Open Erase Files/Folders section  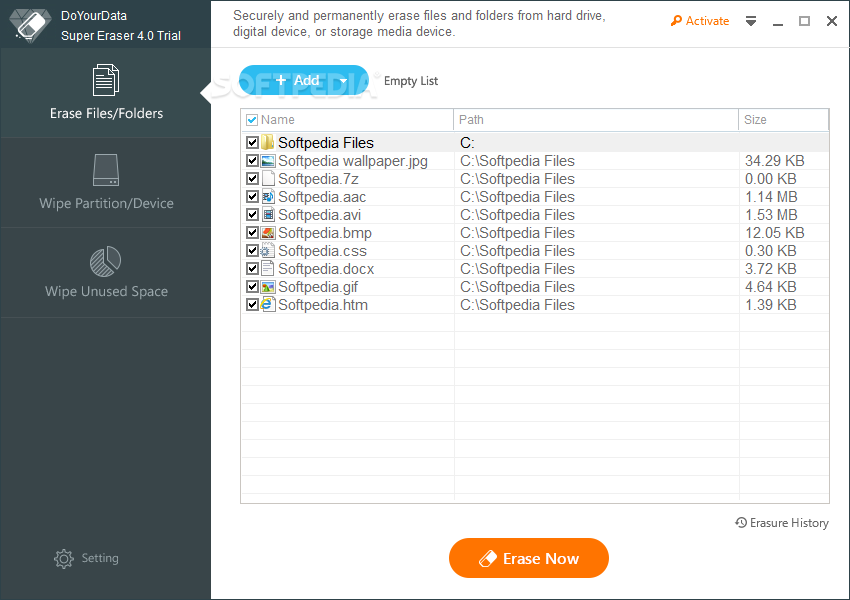[106, 92]
